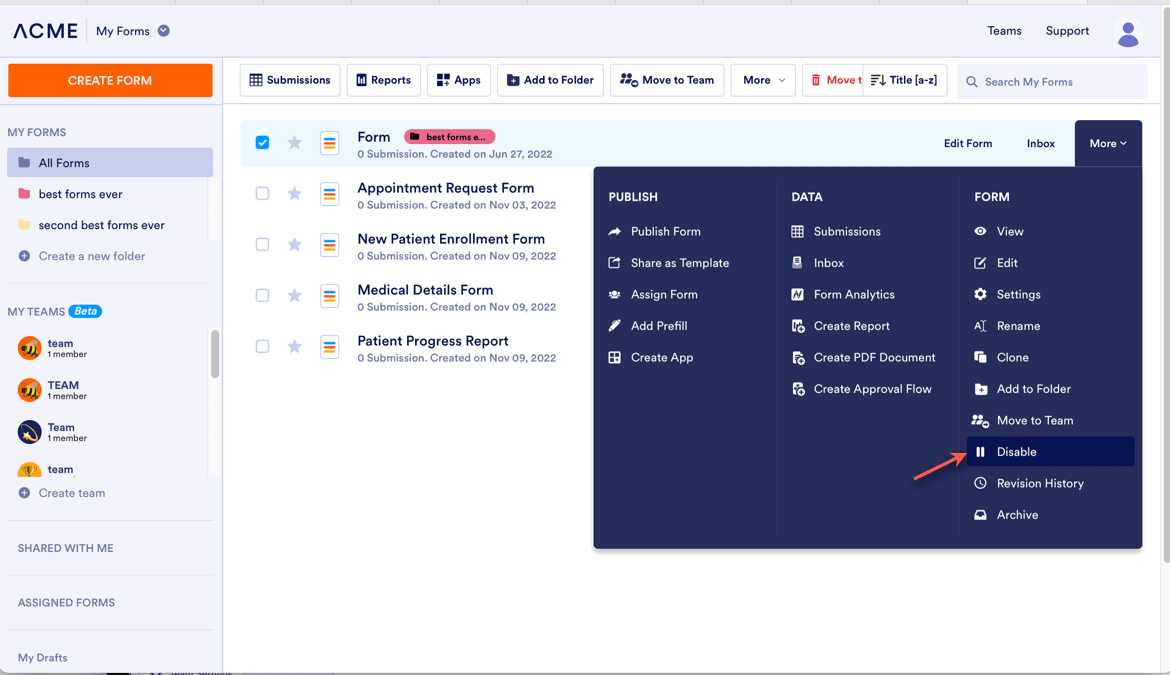Click the red trash delete icon

click(816, 80)
